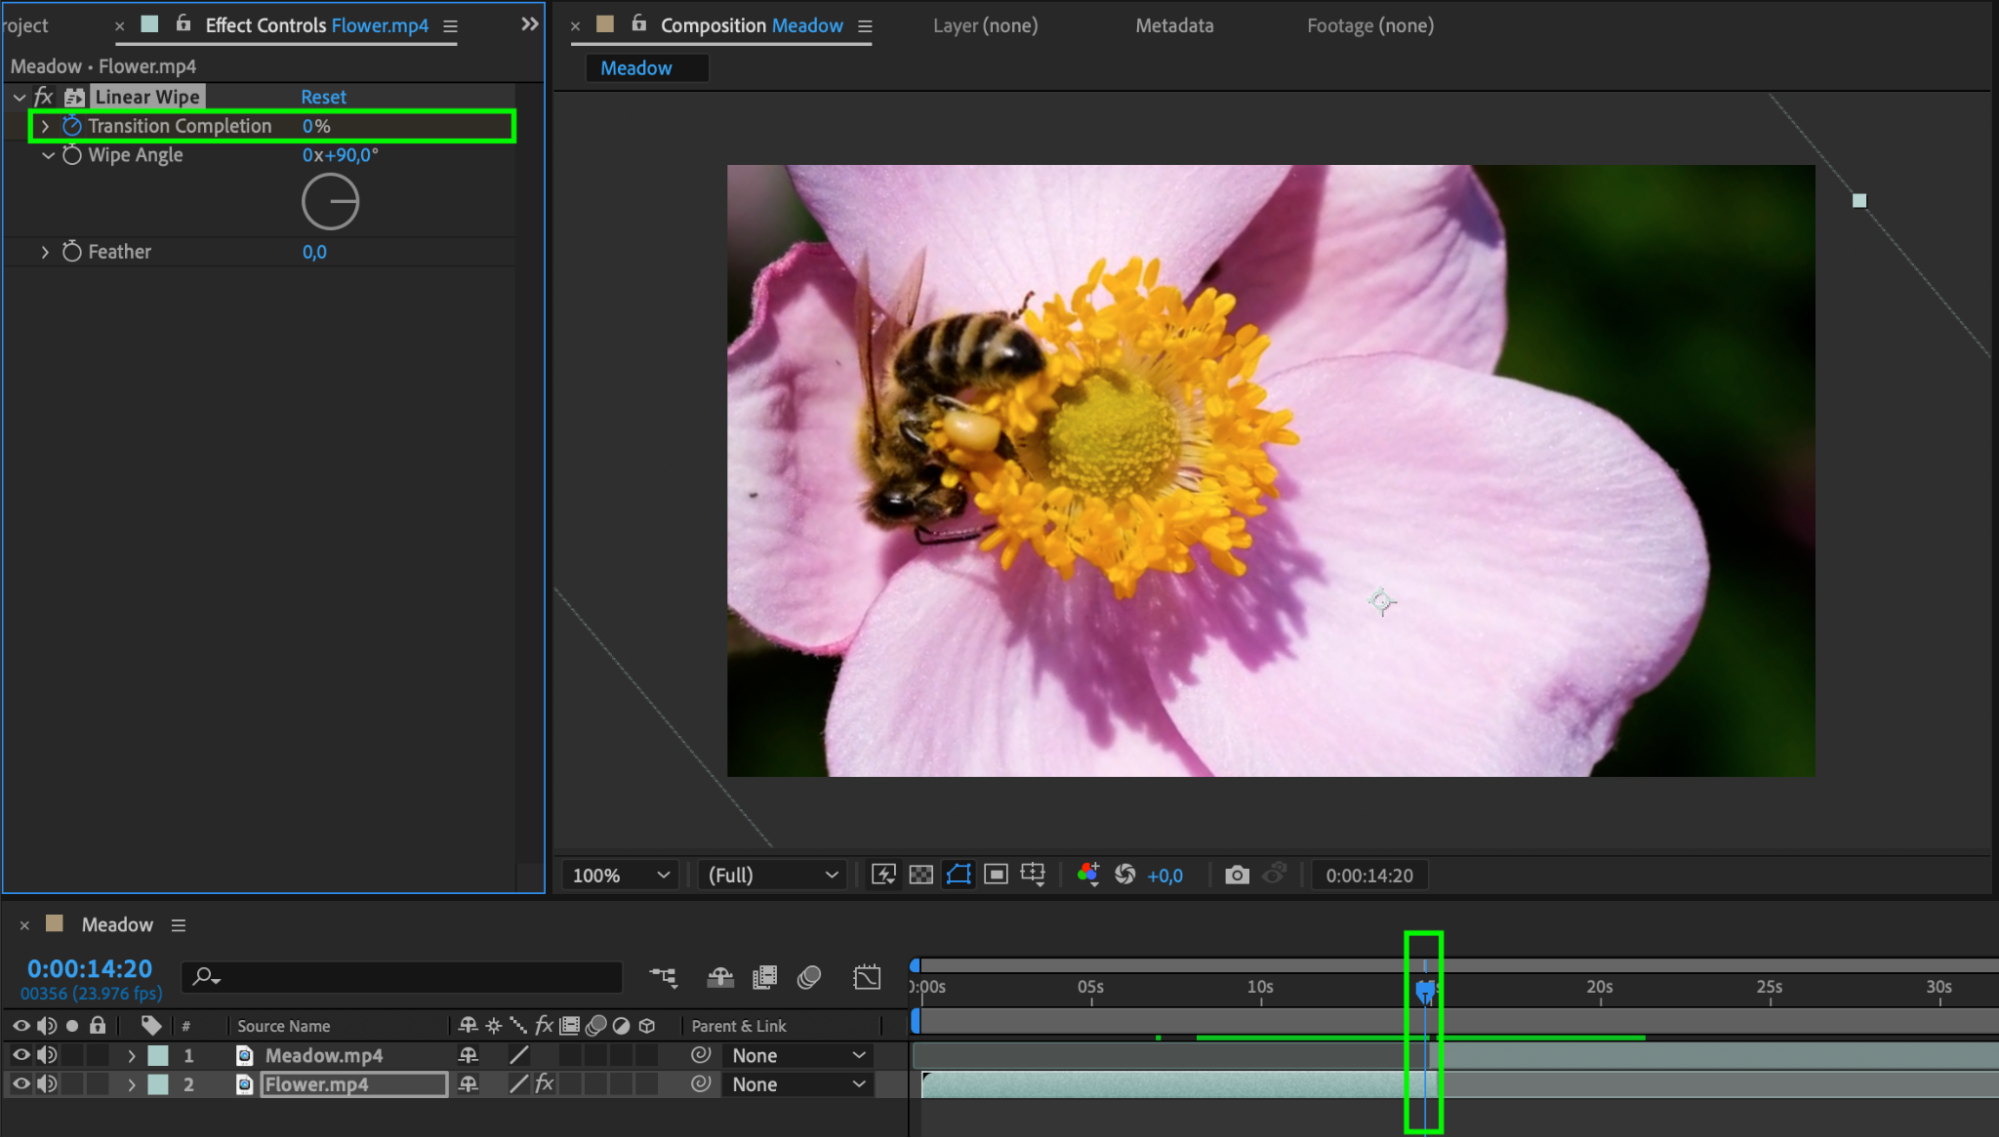
Task: Toggle the Transition Completion stopwatch
Action: tap(72, 126)
